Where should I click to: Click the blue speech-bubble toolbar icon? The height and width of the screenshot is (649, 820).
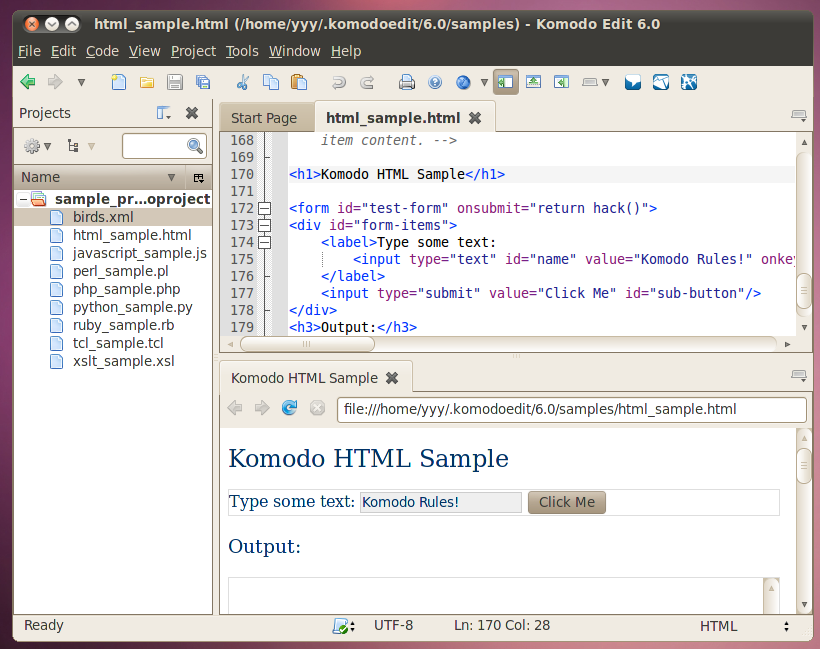(x=633, y=82)
